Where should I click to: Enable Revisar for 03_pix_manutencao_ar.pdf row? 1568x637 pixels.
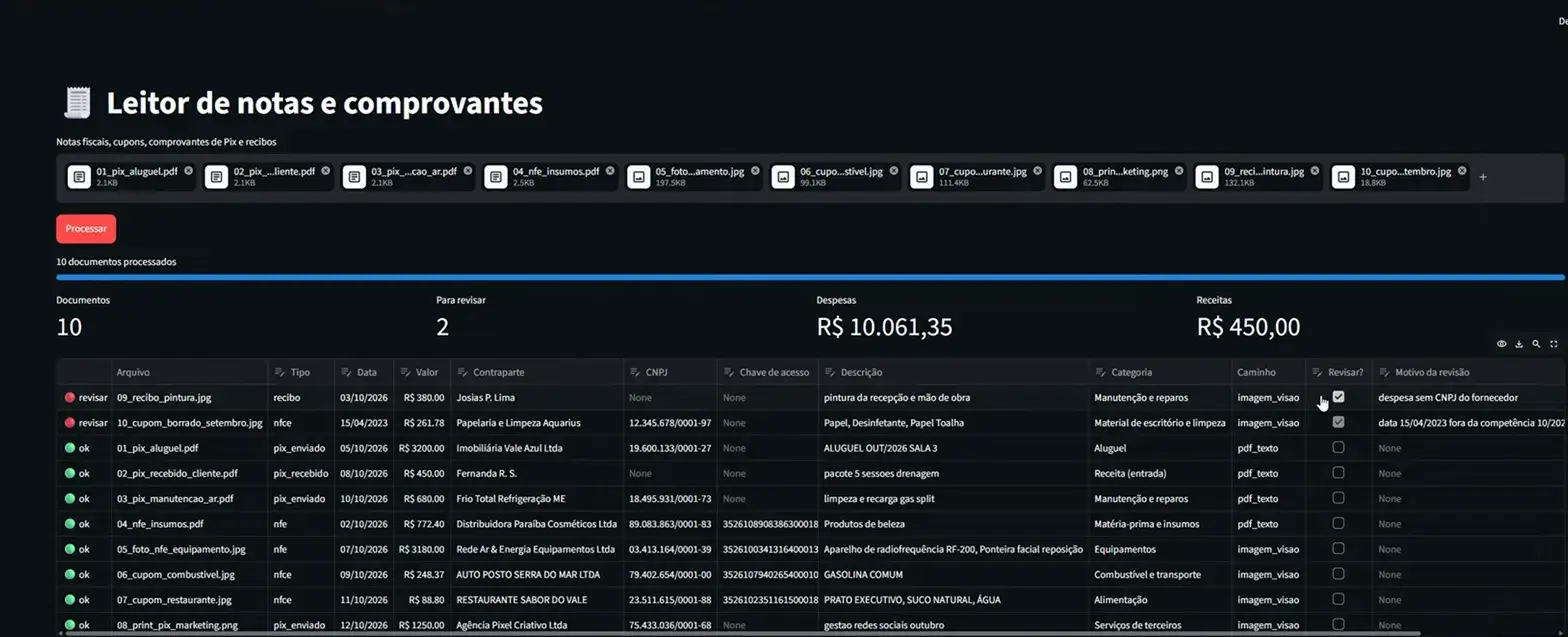(x=1338, y=498)
